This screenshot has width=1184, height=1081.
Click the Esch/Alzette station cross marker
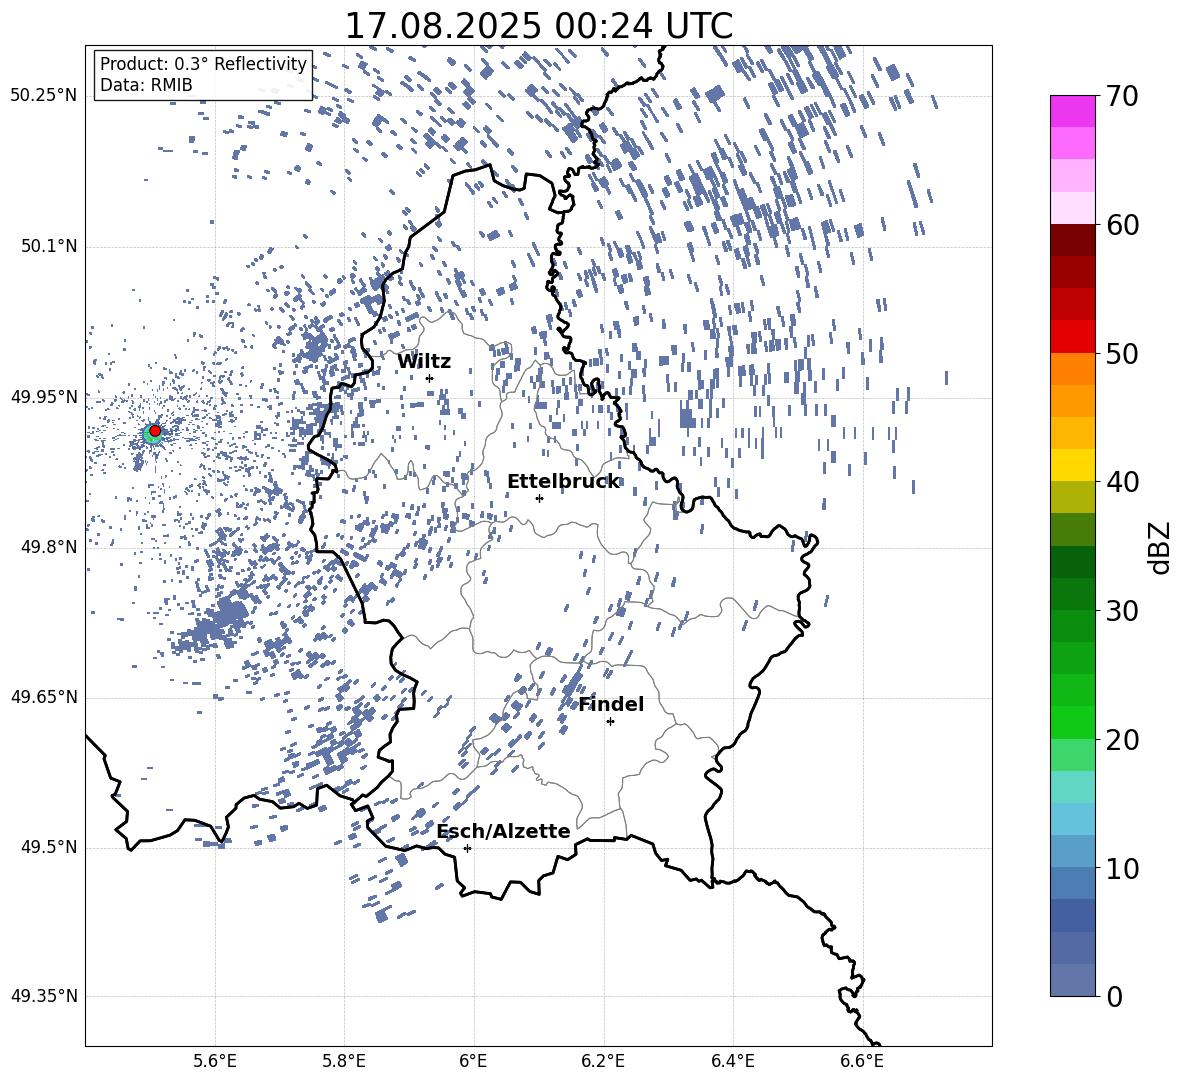[x=467, y=848]
